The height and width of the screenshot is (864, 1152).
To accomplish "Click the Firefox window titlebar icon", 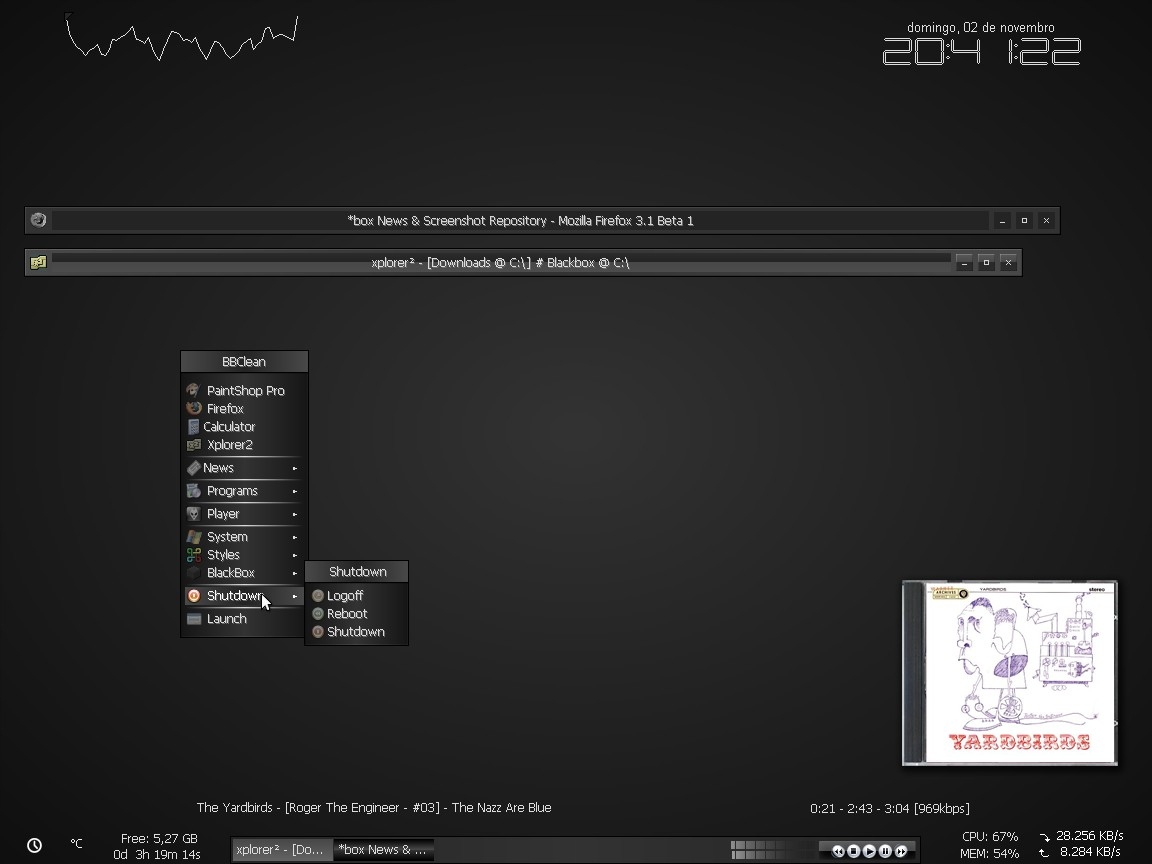I will (38, 220).
